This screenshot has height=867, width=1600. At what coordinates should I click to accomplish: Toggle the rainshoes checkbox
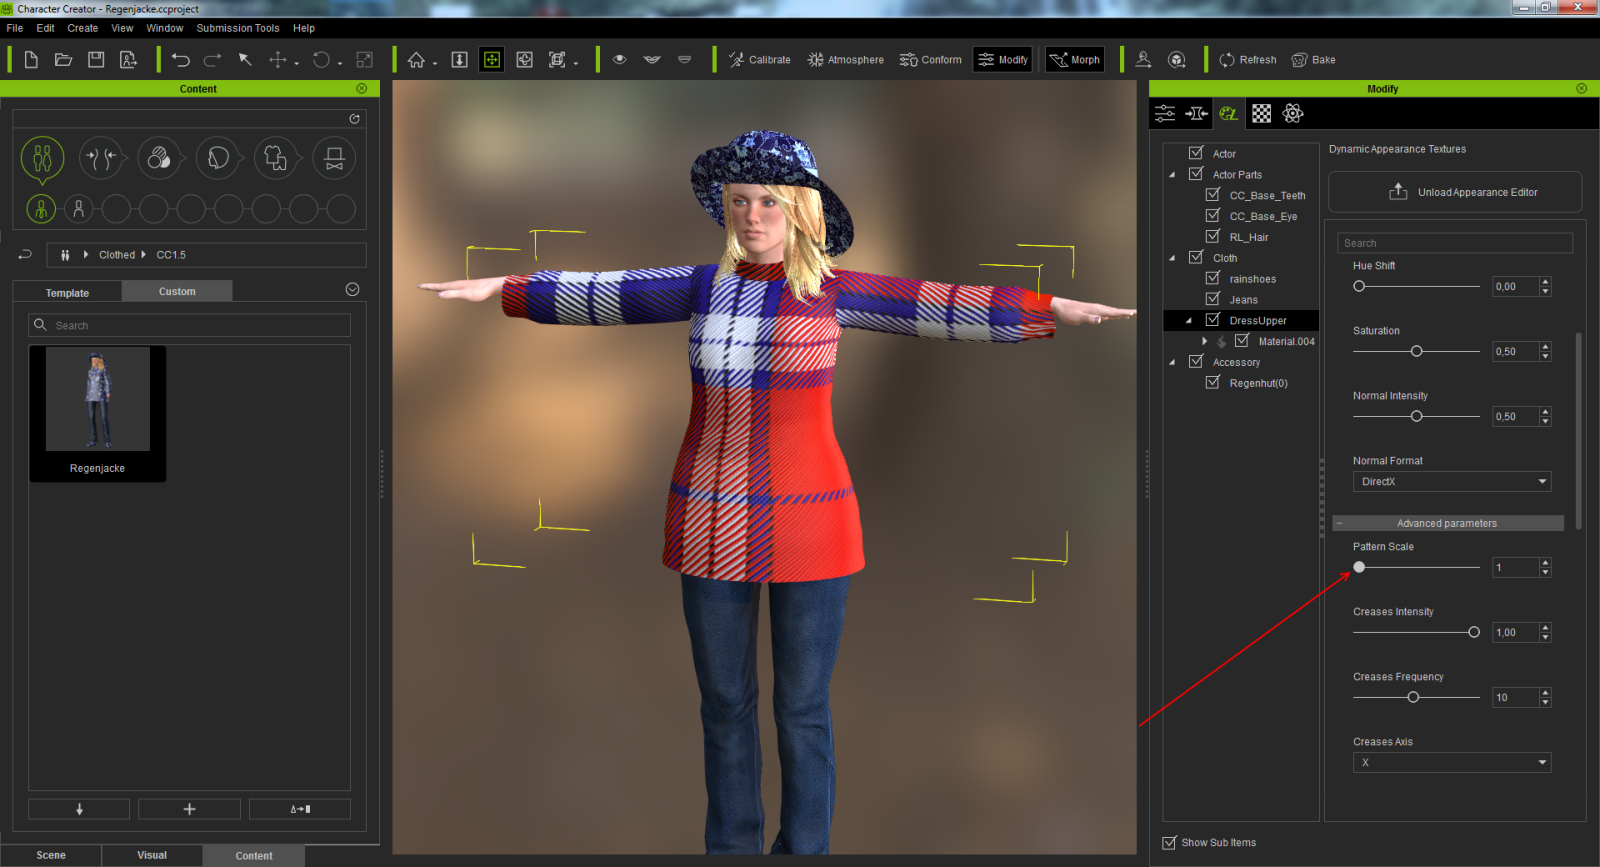point(1213,278)
